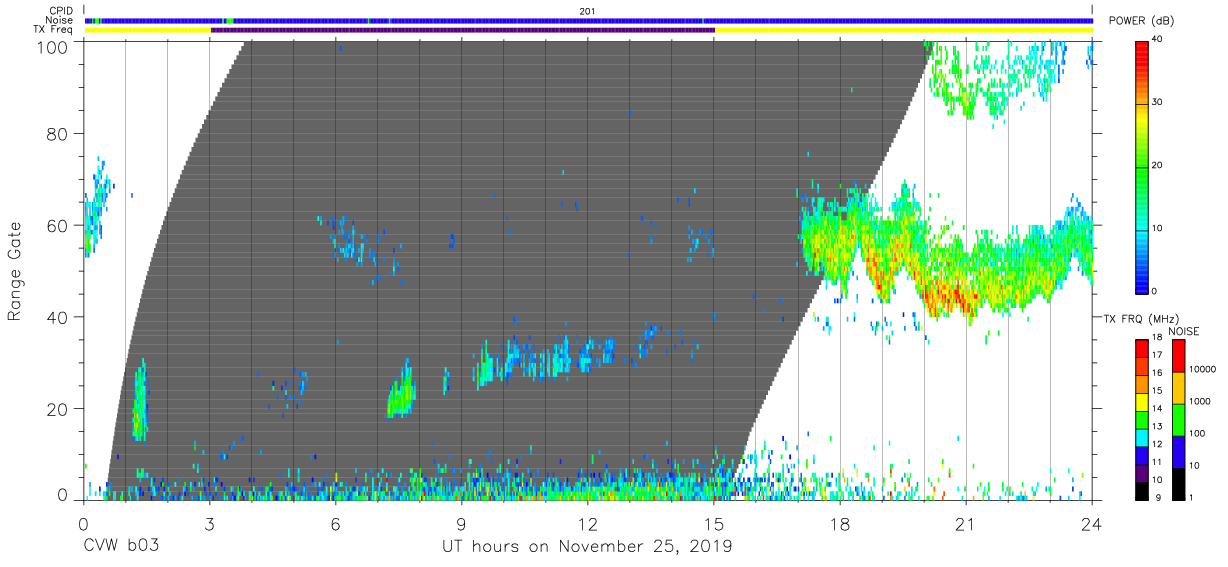Click the x-axis tick label '9'
The image size is (1228, 567).
462,523
